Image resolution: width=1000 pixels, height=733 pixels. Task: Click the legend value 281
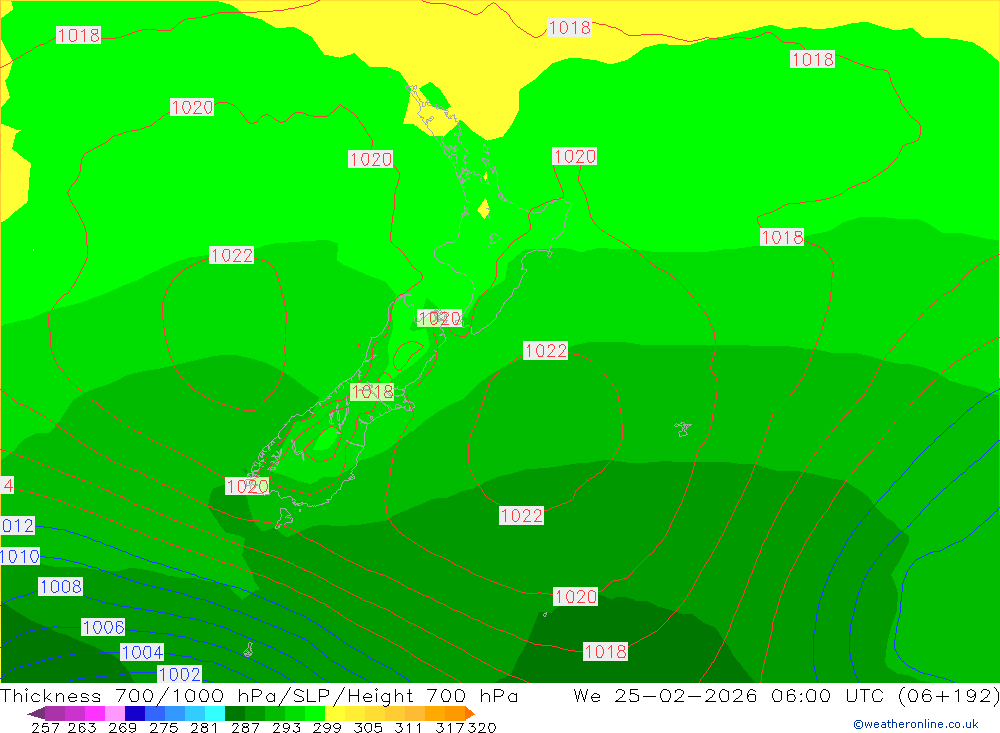pyautogui.click(x=204, y=727)
